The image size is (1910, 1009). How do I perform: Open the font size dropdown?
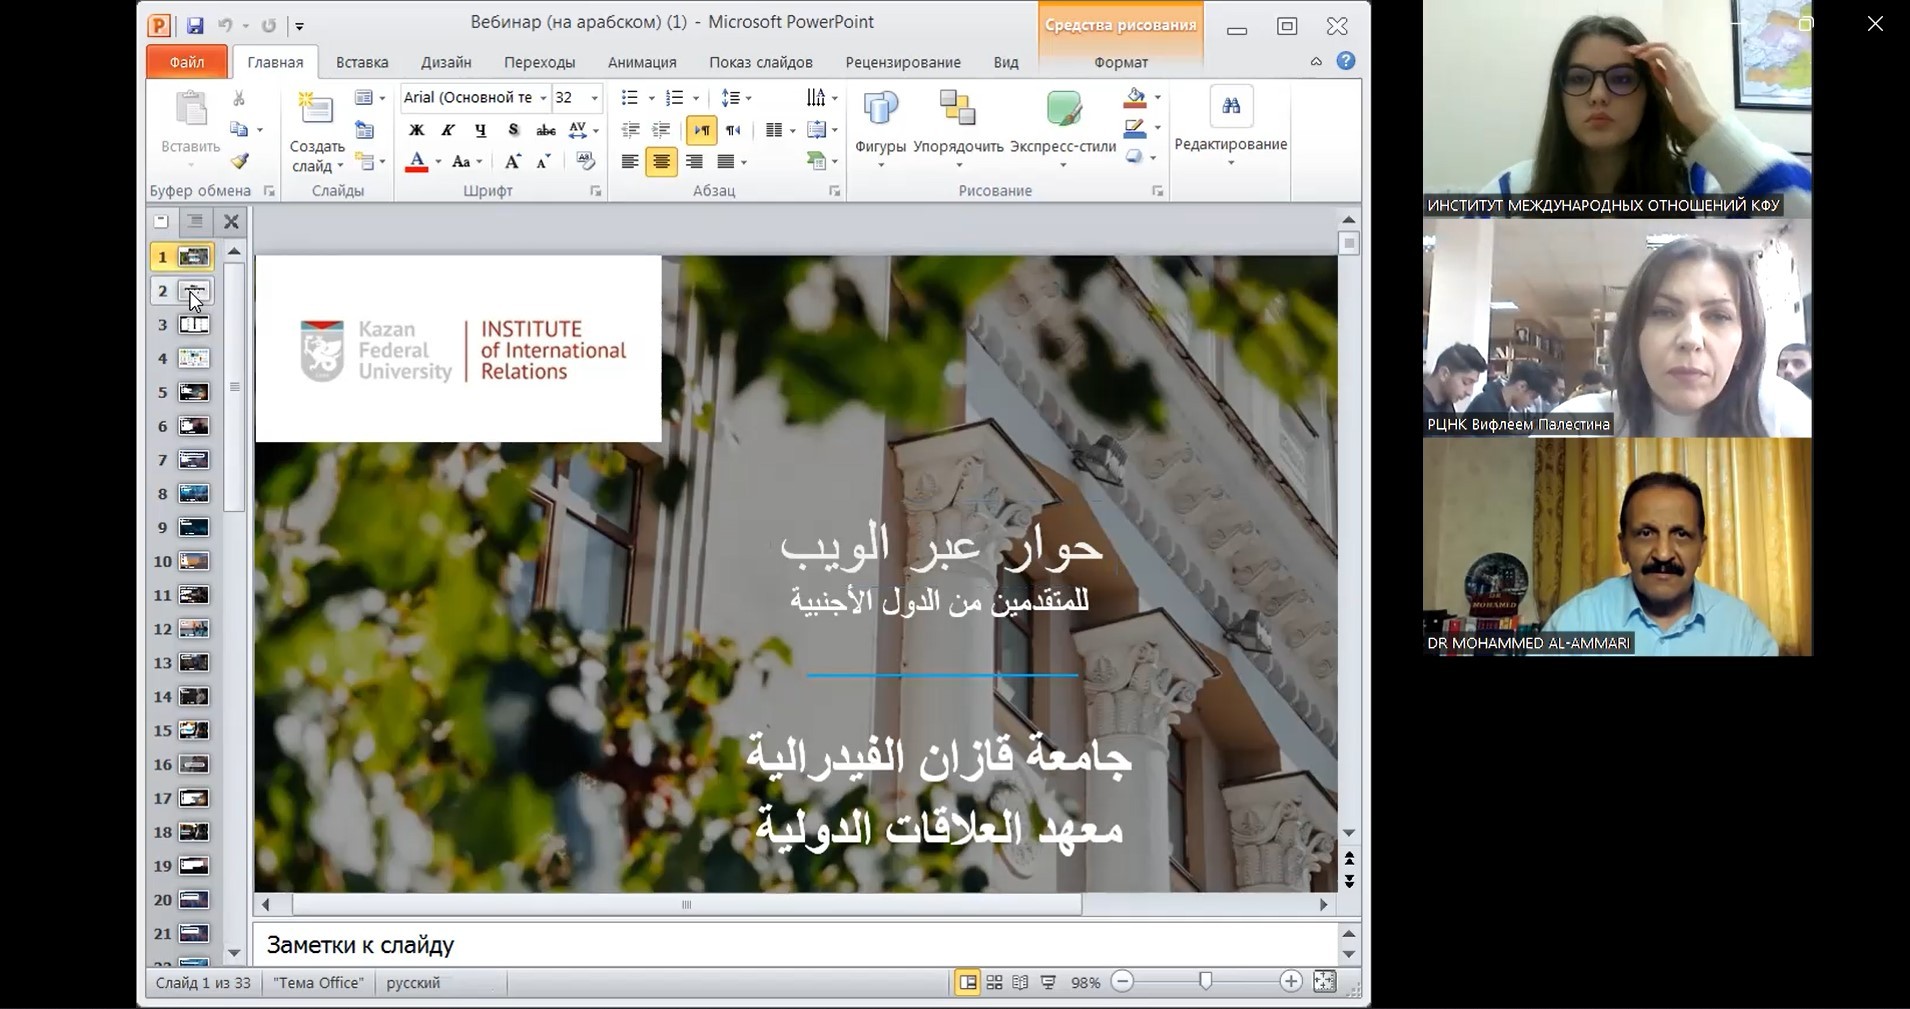[x=595, y=98]
